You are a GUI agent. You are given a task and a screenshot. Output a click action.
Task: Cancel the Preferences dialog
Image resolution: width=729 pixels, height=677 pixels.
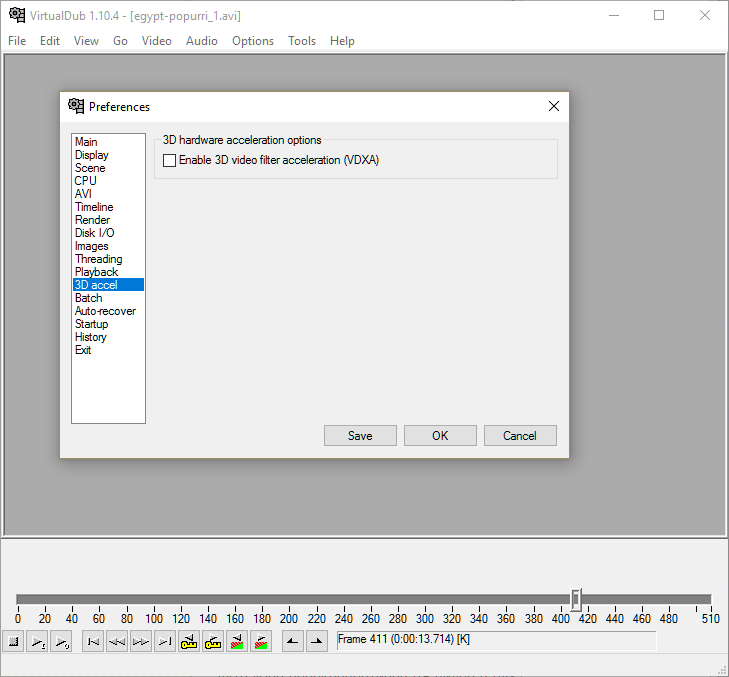520,436
